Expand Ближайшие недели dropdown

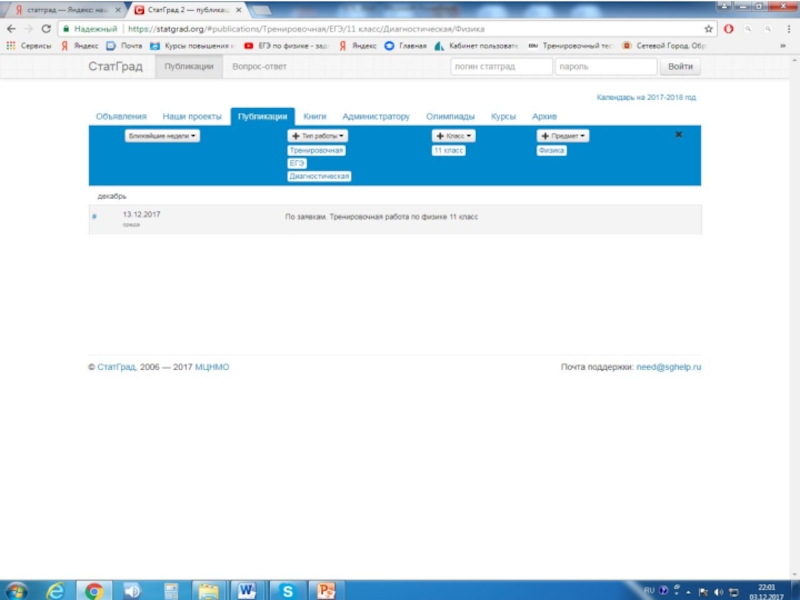tap(162, 136)
